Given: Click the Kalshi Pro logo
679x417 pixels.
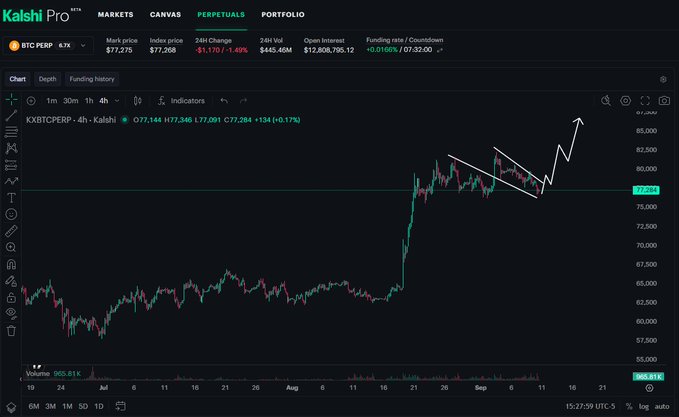Looking at the screenshot, I should [x=41, y=16].
